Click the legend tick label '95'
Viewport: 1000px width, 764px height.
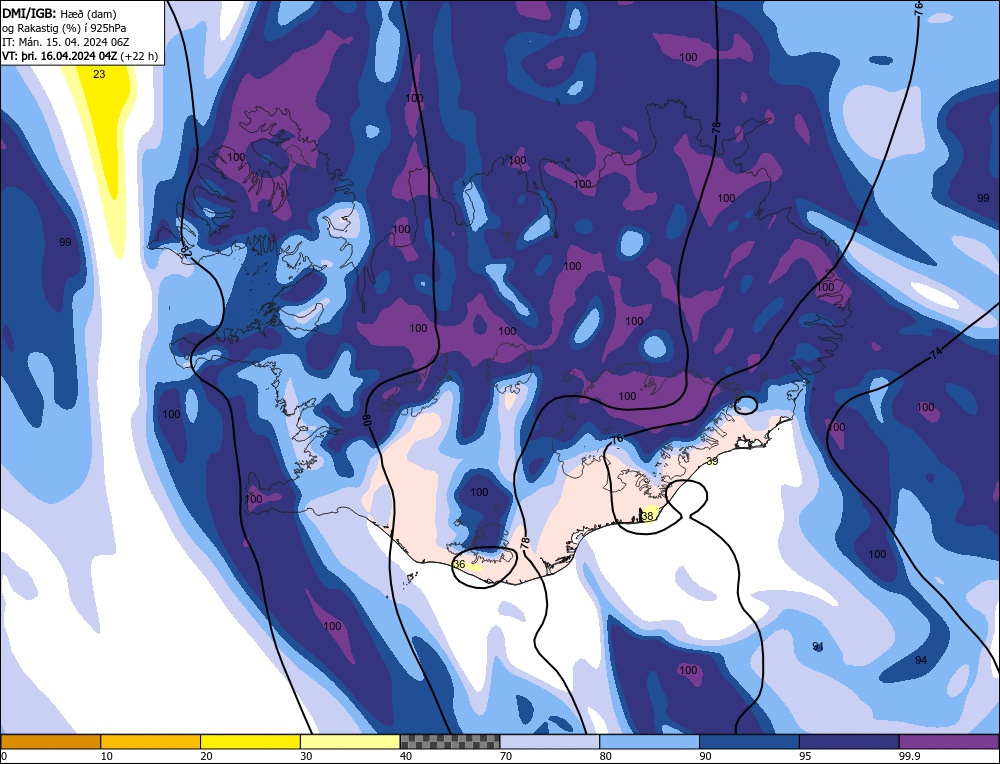tap(805, 756)
